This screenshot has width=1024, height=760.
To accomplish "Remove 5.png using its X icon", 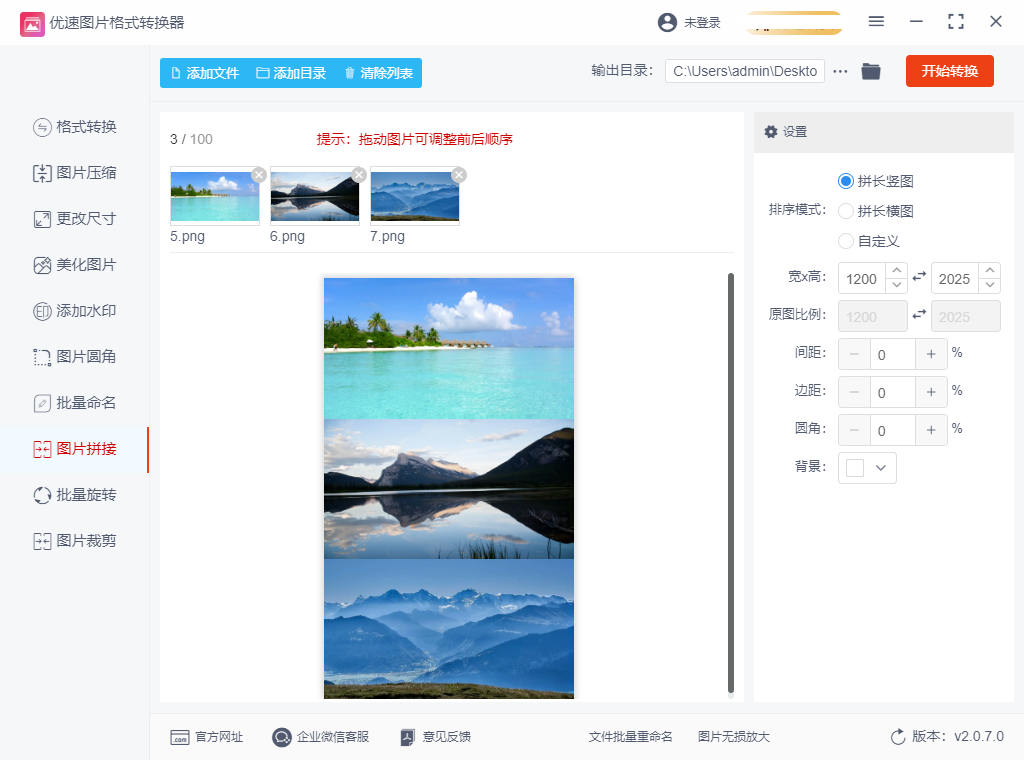I will (x=259, y=174).
